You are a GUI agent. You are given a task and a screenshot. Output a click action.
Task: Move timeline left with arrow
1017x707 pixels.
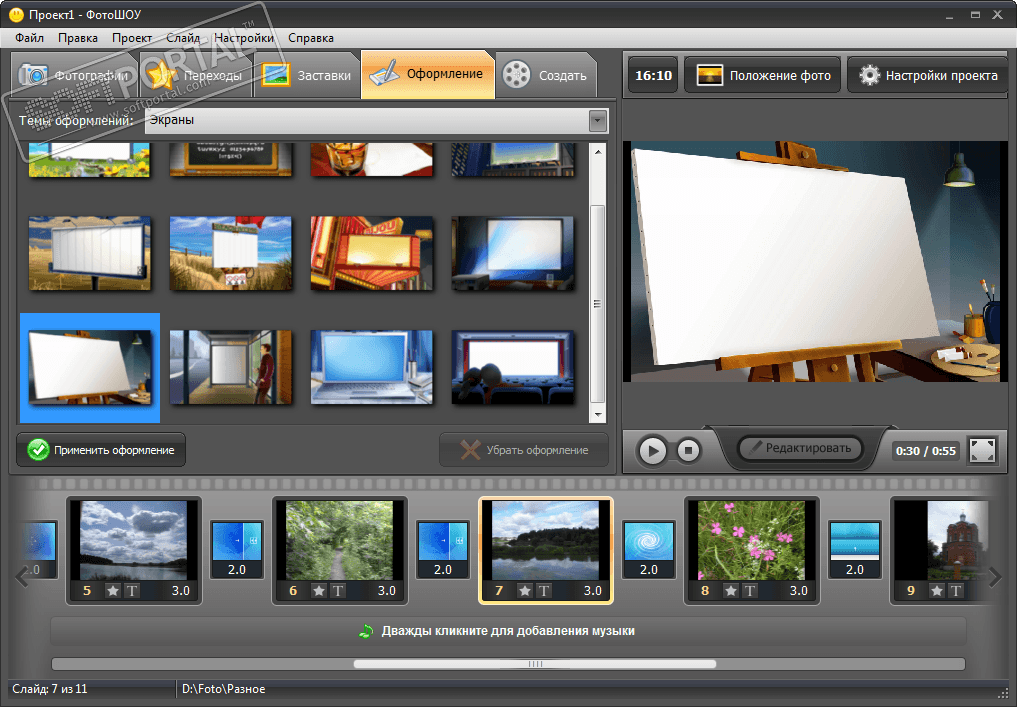click(x=21, y=576)
